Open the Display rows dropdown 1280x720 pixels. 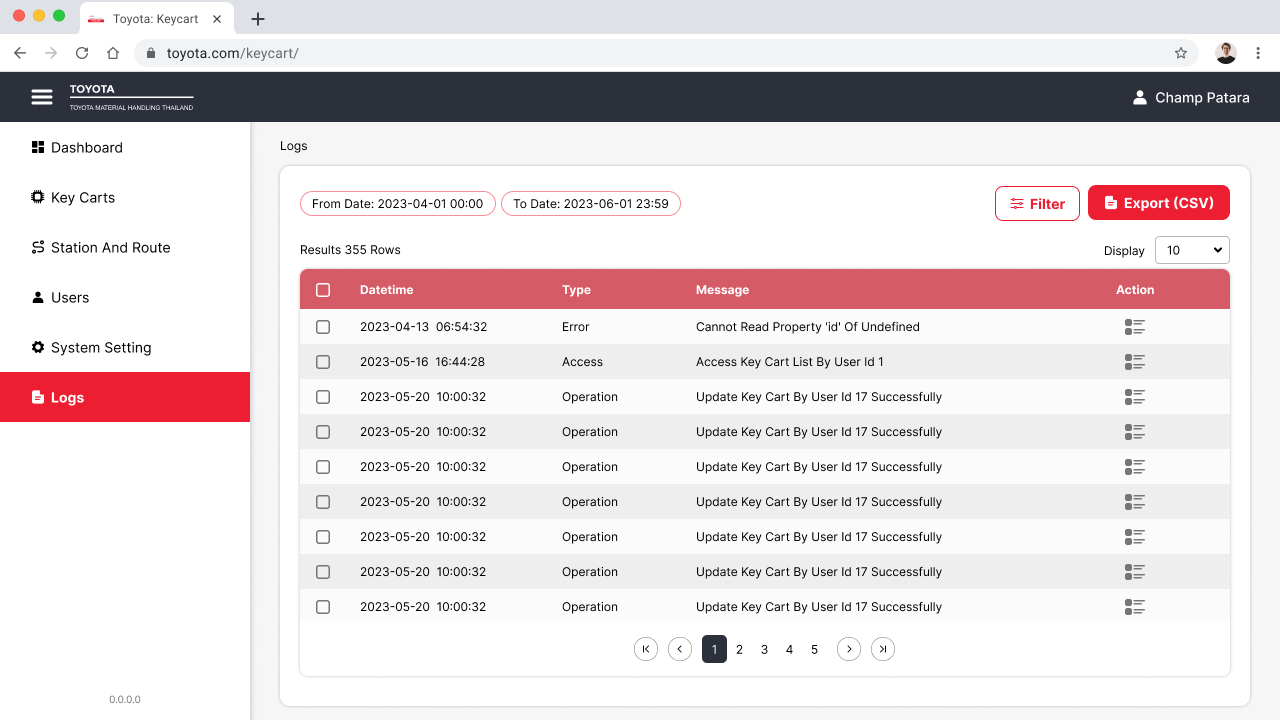1191,250
